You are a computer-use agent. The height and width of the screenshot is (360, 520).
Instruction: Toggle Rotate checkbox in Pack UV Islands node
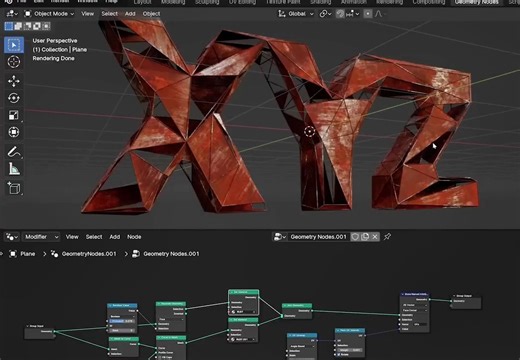(339, 354)
